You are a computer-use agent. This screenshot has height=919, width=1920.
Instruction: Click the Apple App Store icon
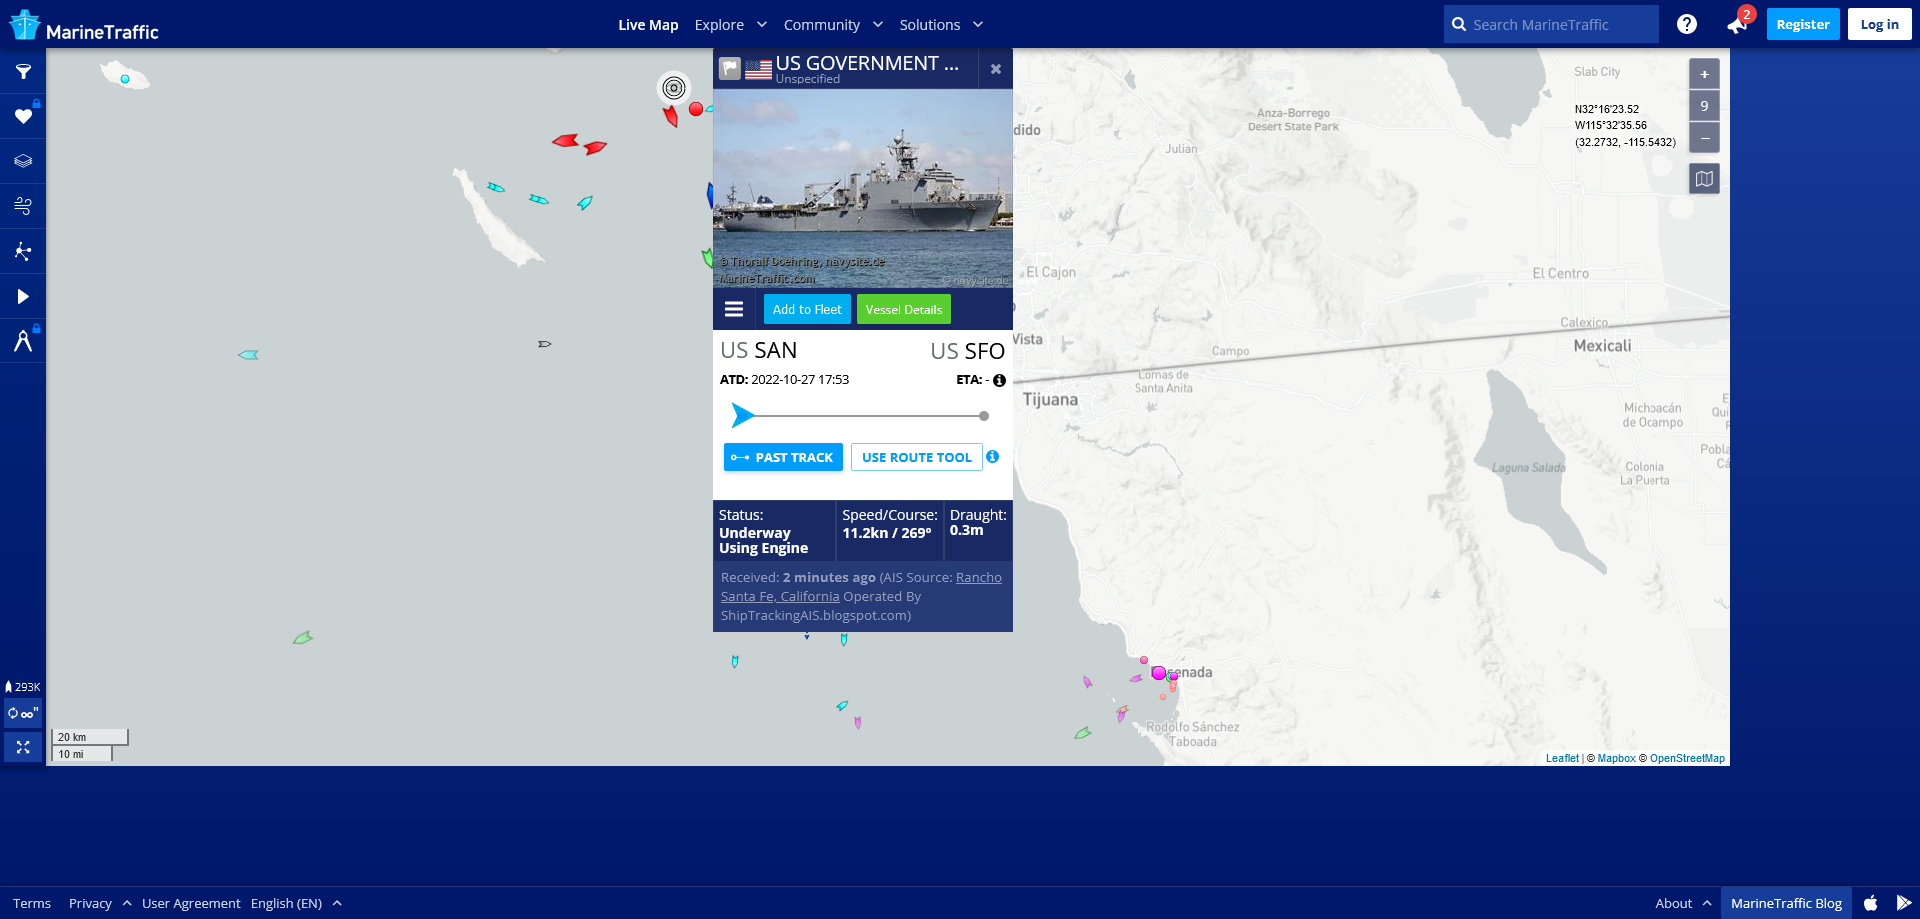tap(1870, 903)
